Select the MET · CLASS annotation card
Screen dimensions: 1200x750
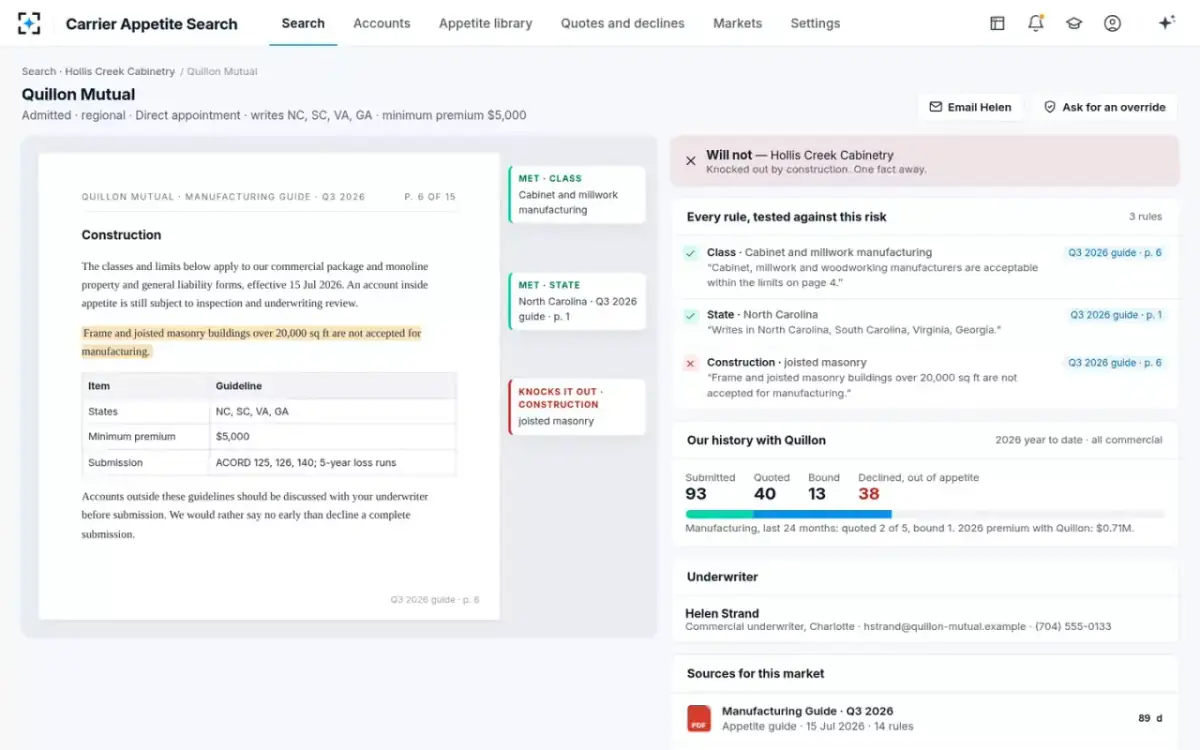[577, 194]
